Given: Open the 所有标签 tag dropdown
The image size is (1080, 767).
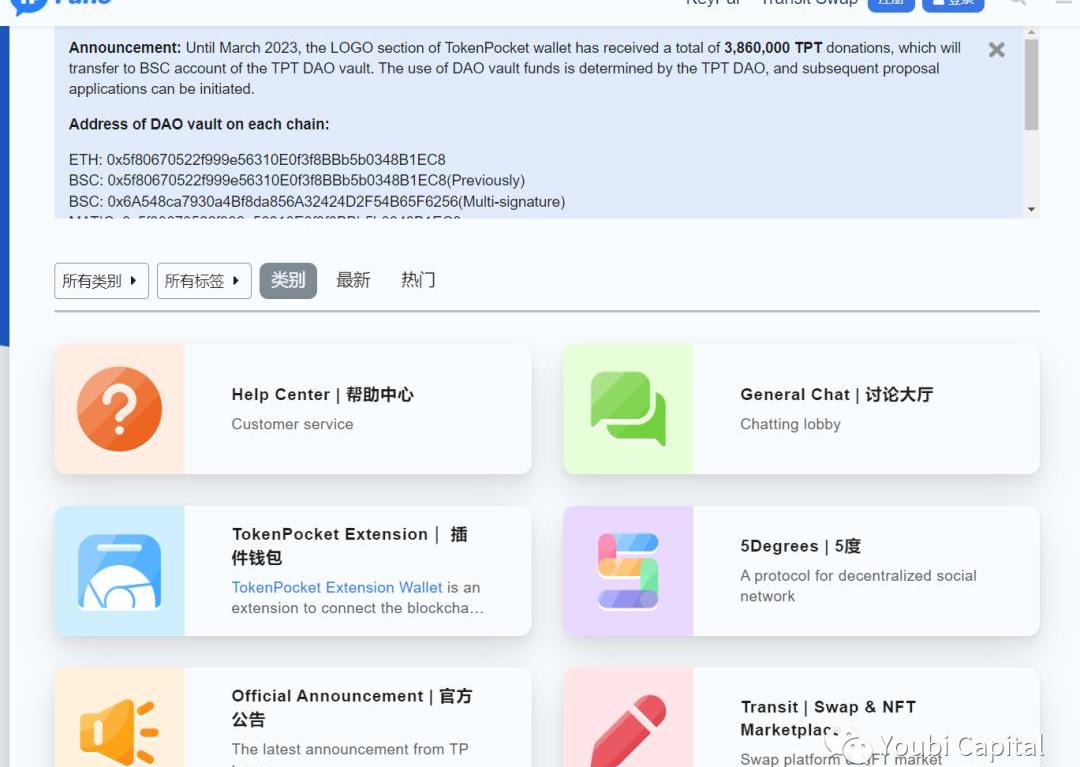Looking at the screenshot, I should tap(204, 281).
